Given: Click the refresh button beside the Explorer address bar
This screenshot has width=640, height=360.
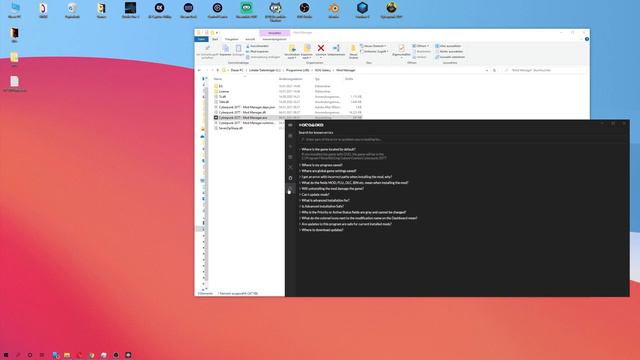Looking at the screenshot, I should click(494, 70).
